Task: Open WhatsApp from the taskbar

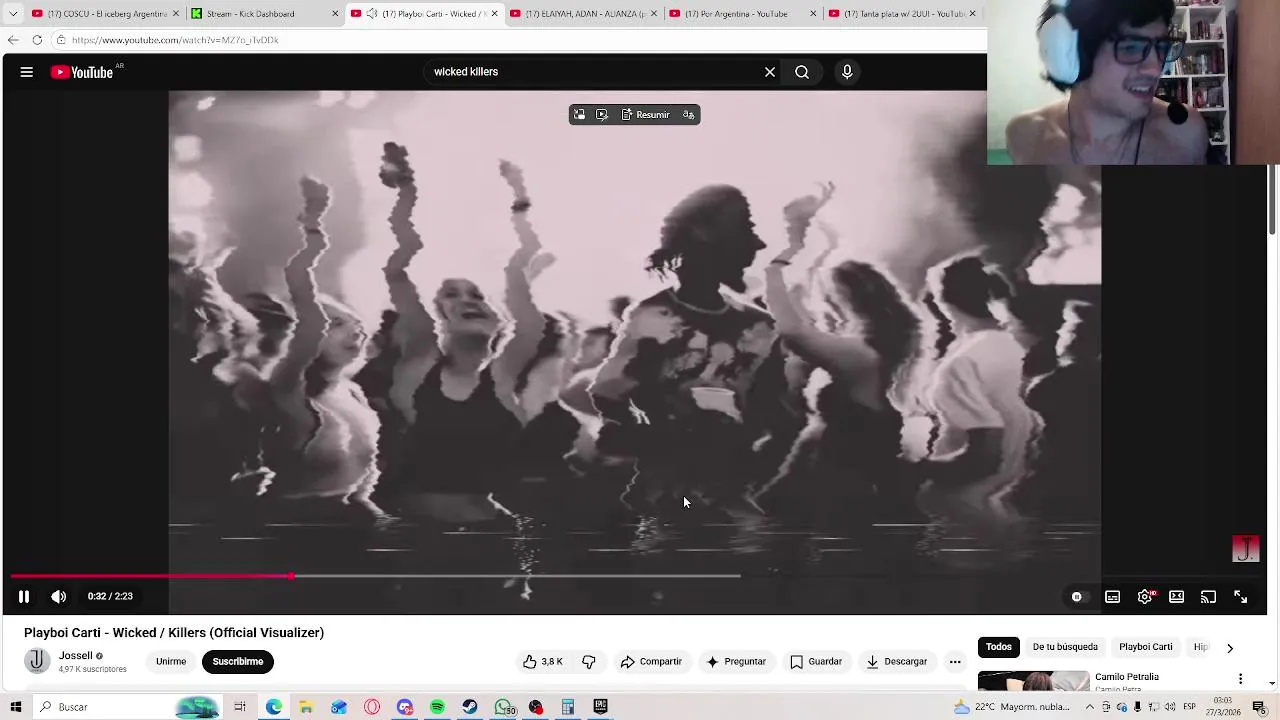Action: pos(504,707)
